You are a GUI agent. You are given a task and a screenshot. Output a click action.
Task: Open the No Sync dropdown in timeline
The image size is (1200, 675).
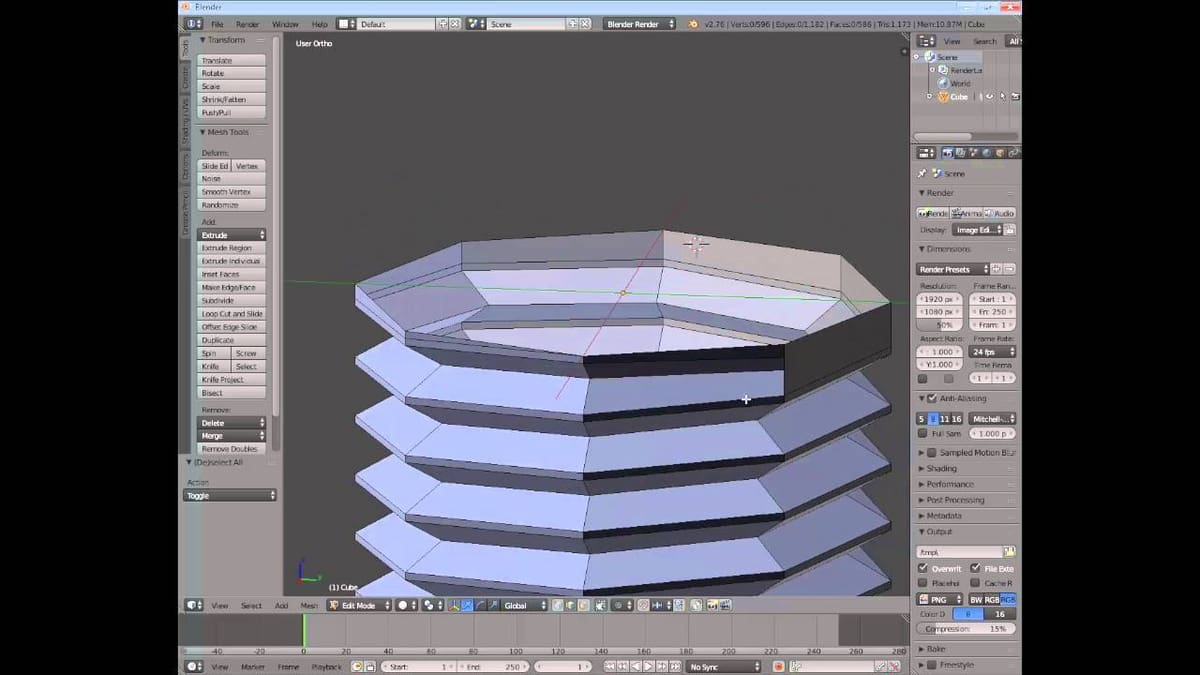724,666
